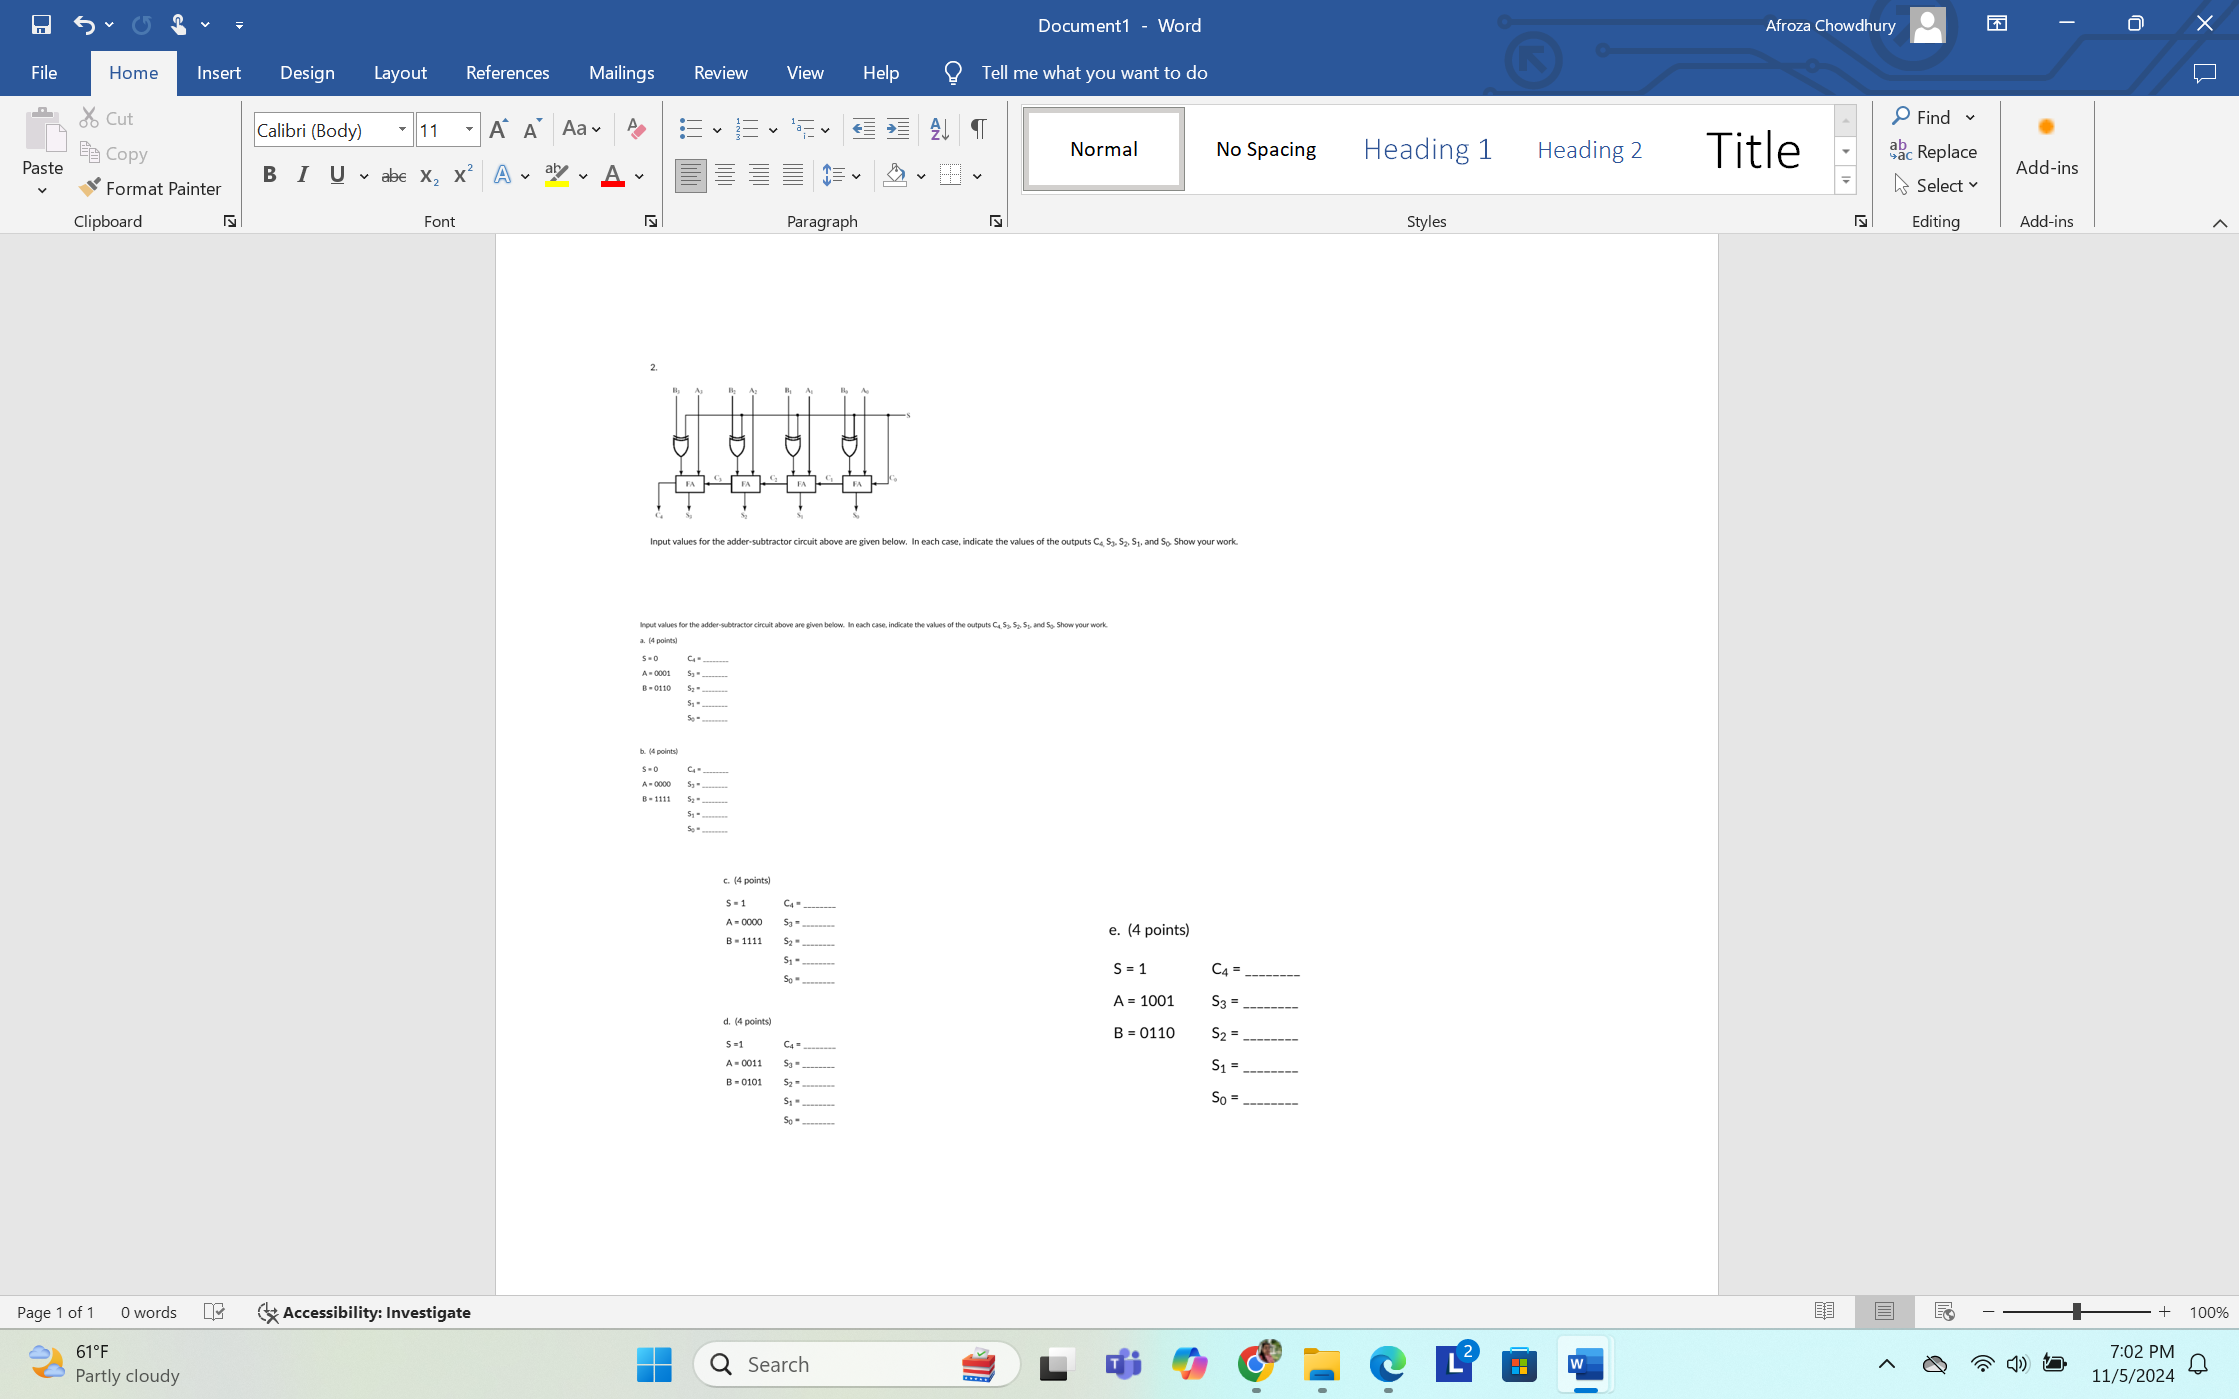The height and width of the screenshot is (1399, 2239).
Task: Open the font size dropdown
Action: [469, 130]
